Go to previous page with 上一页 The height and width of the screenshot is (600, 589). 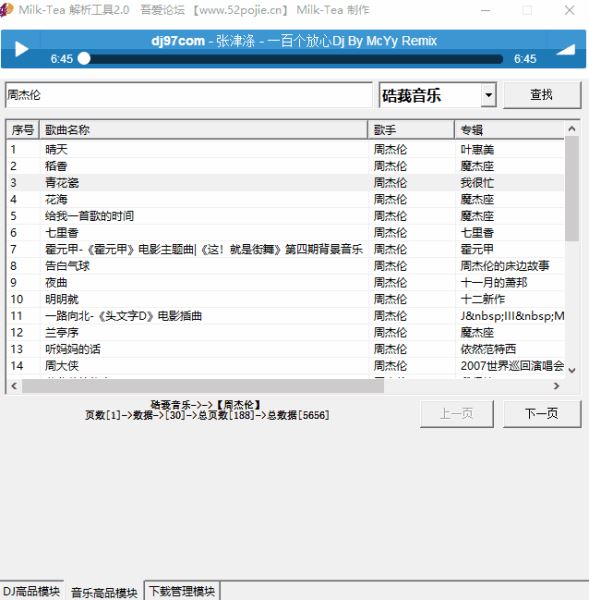coord(457,414)
